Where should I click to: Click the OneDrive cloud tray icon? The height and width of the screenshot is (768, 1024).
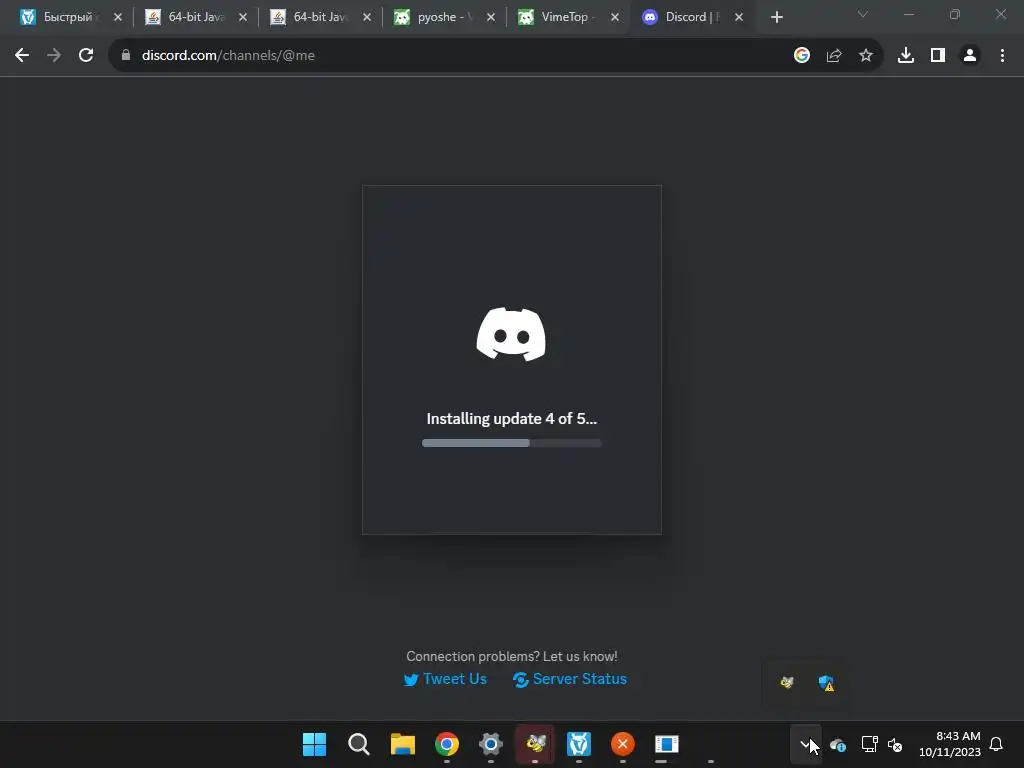point(838,744)
